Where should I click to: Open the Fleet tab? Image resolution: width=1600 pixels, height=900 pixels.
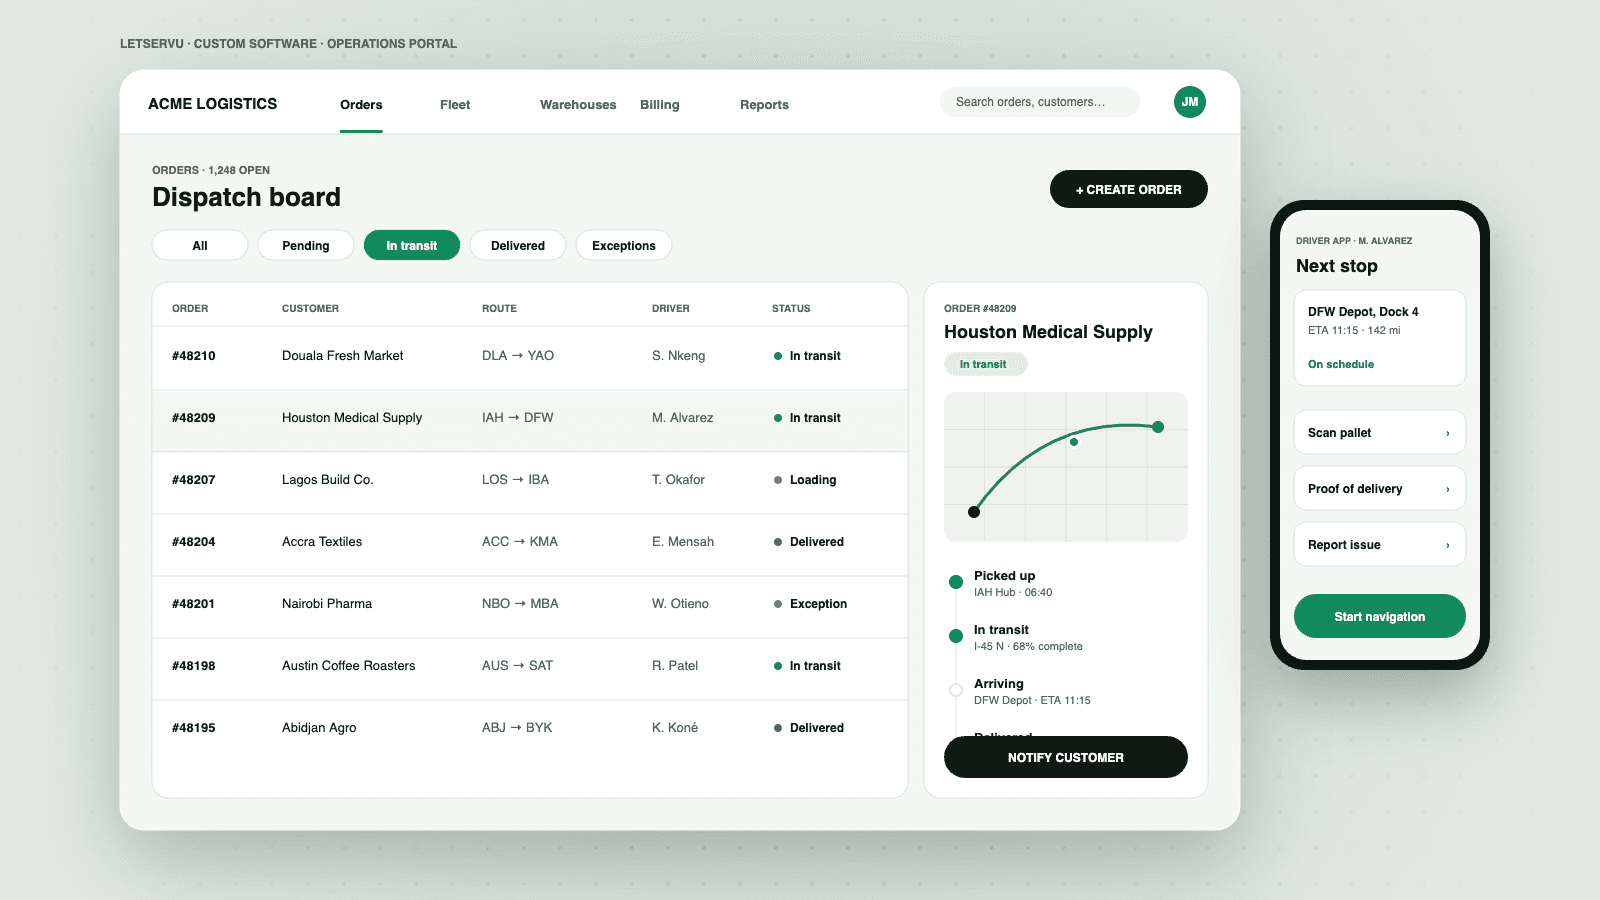tap(455, 105)
